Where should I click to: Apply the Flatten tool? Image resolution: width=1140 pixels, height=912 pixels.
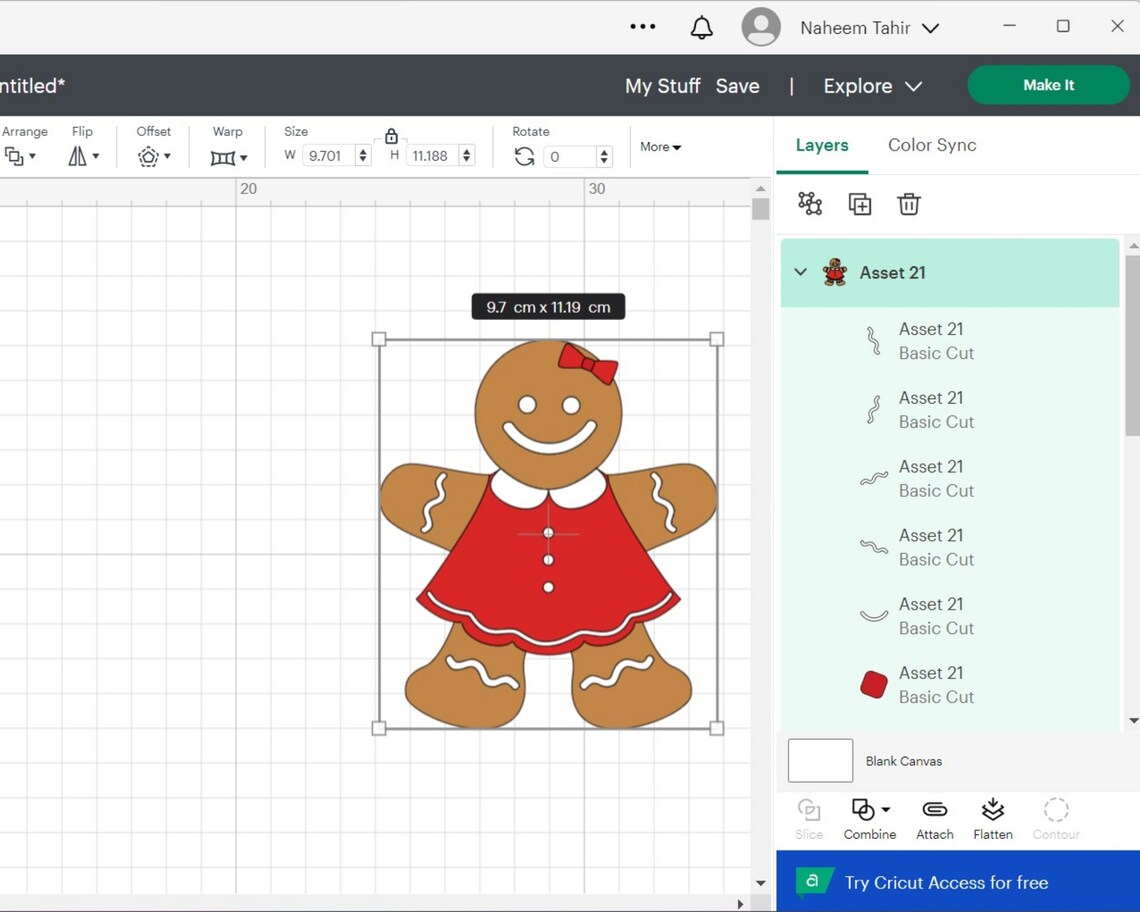992,817
